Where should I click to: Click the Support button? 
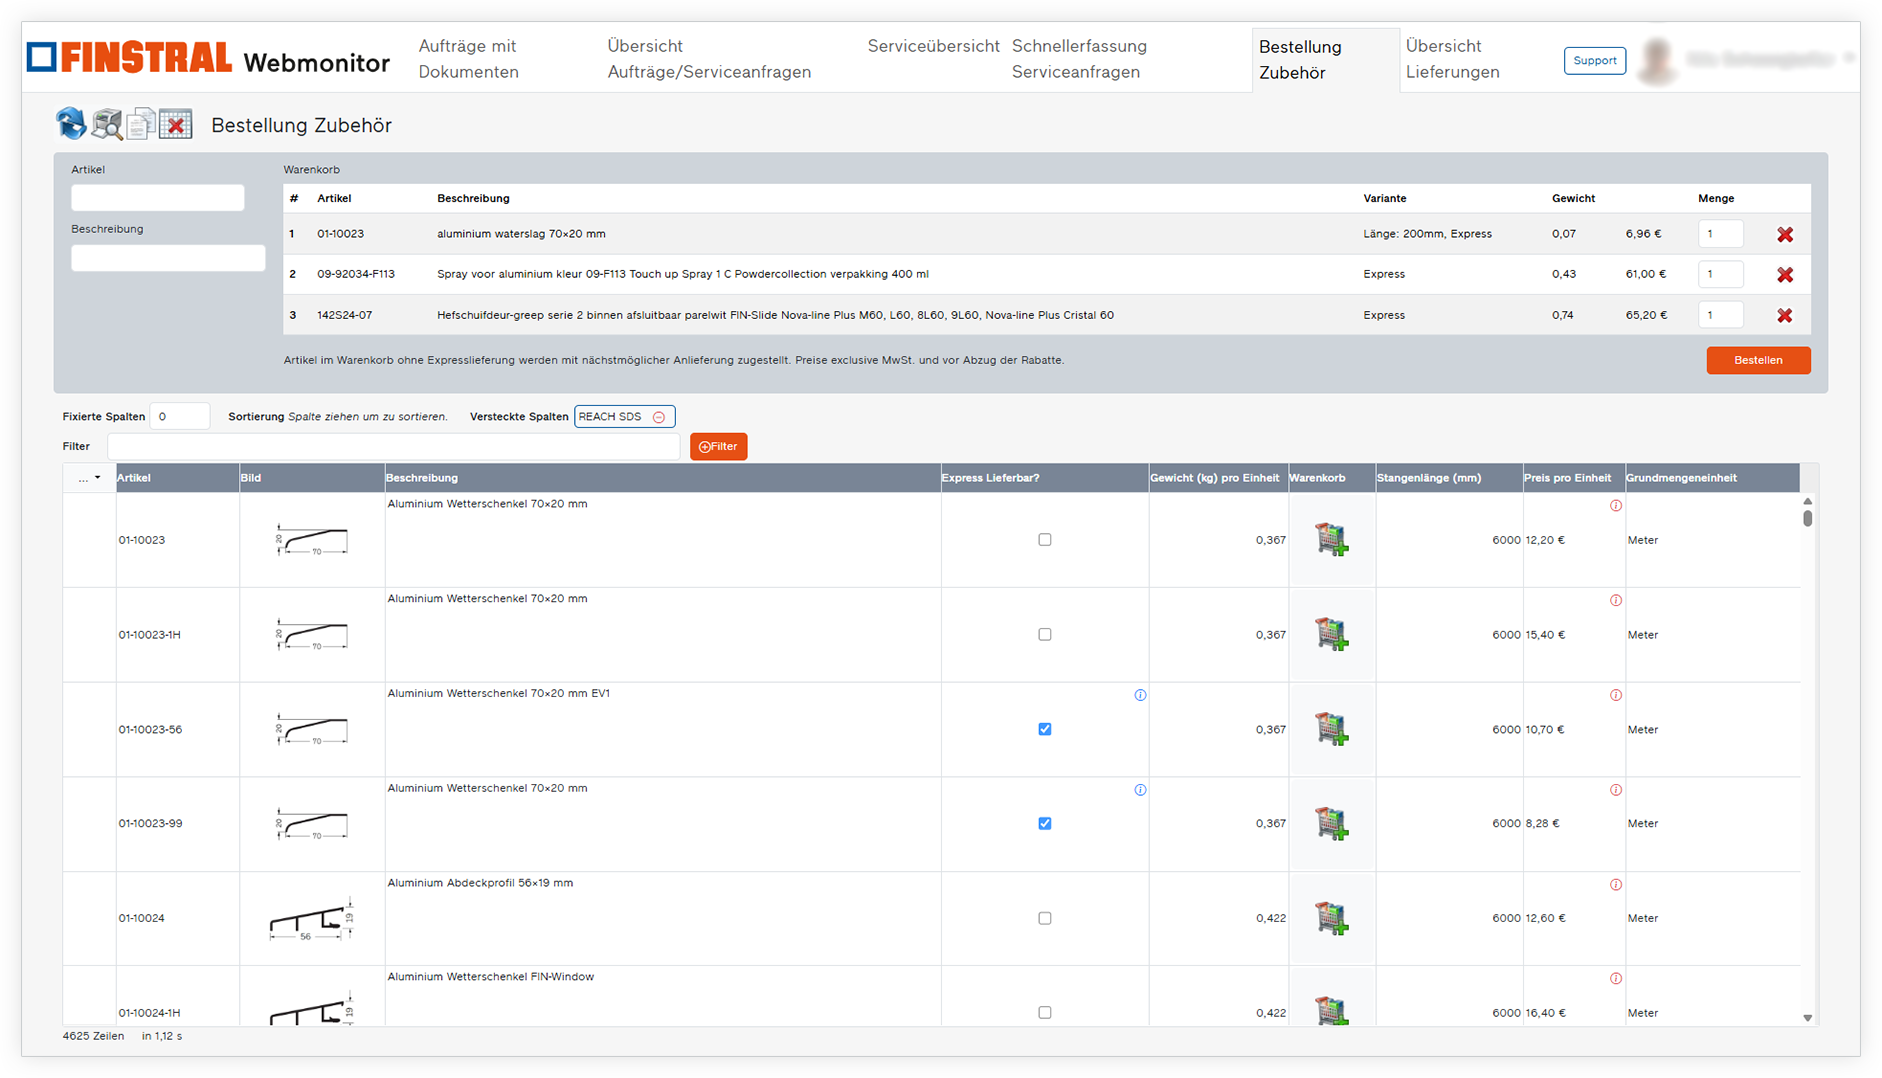[1594, 60]
